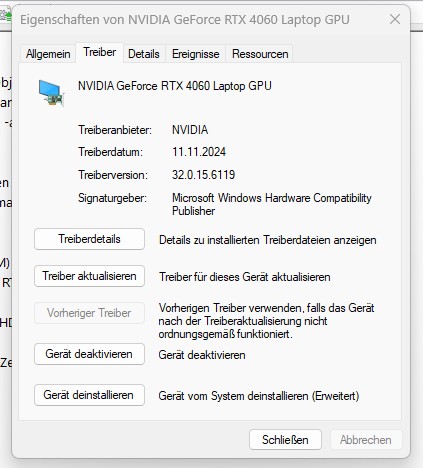Click the graphics card device icon
423x468 pixels.
pos(51,93)
